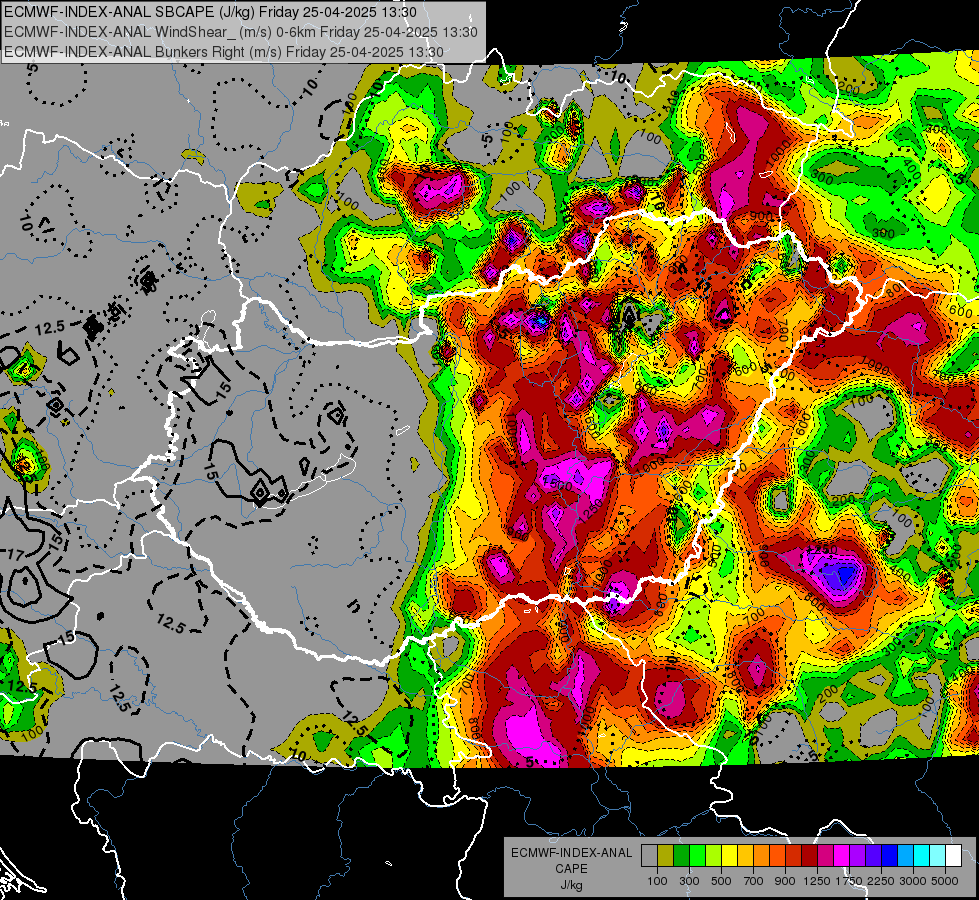Screen dimensions: 979x900
Task: Click the bright green legend swatch
Action: point(697,856)
